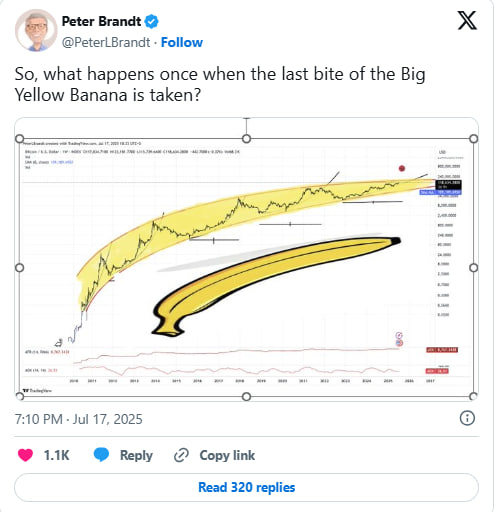Click the TradingView logo in chart

coord(37,390)
